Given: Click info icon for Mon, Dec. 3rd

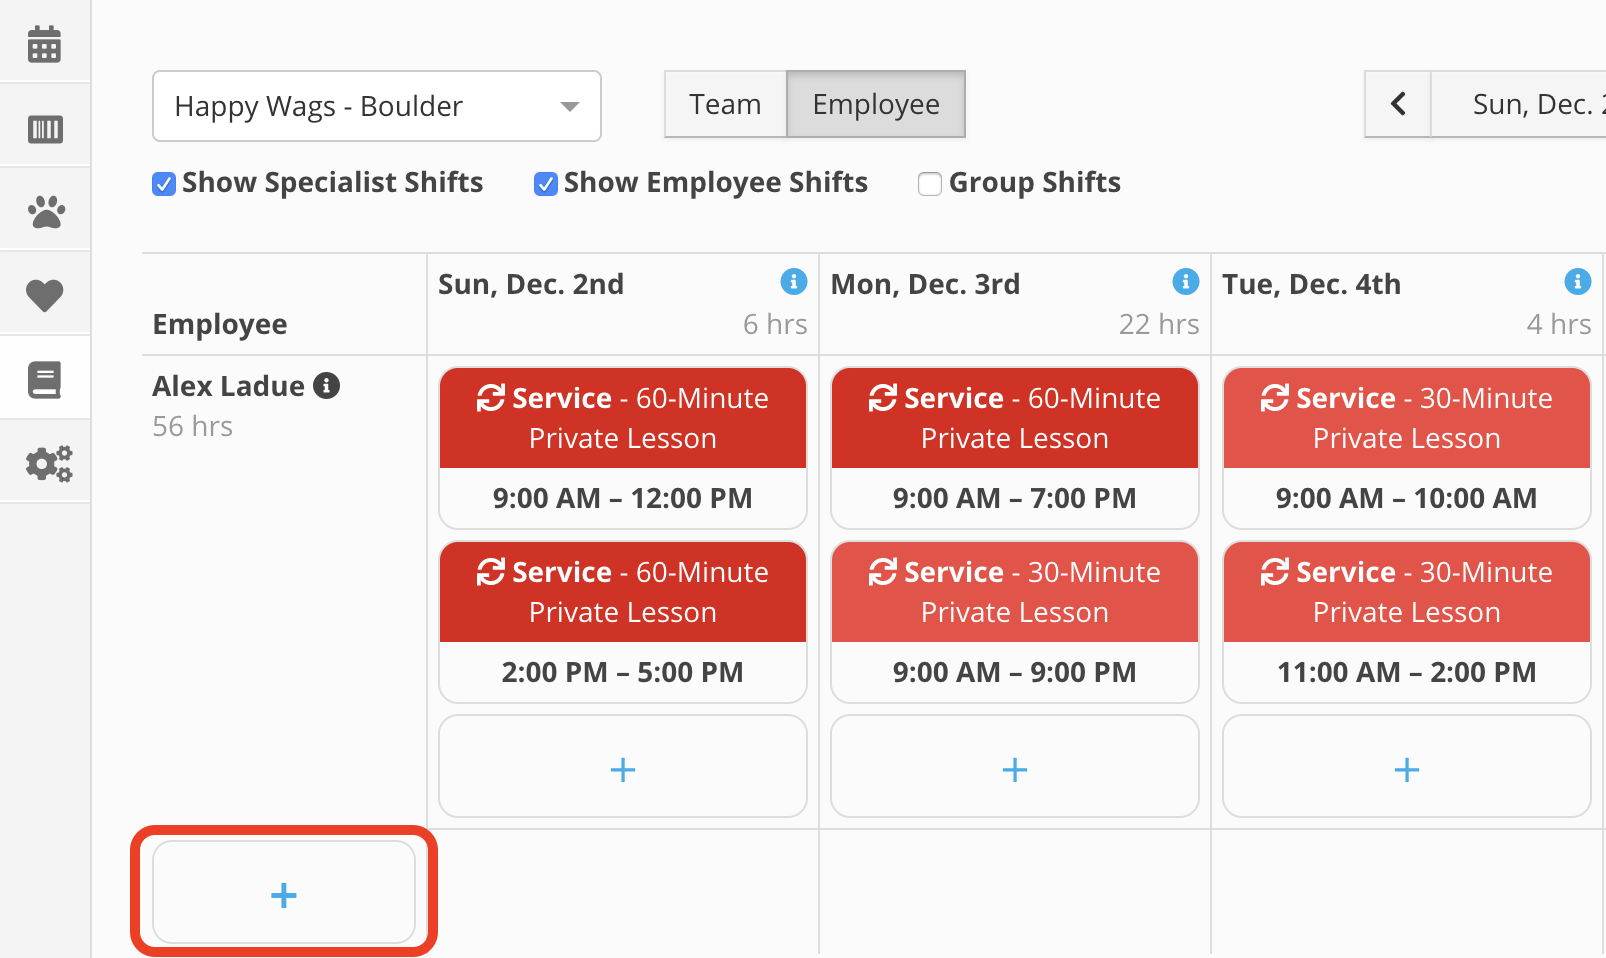Looking at the screenshot, I should tap(1186, 282).
